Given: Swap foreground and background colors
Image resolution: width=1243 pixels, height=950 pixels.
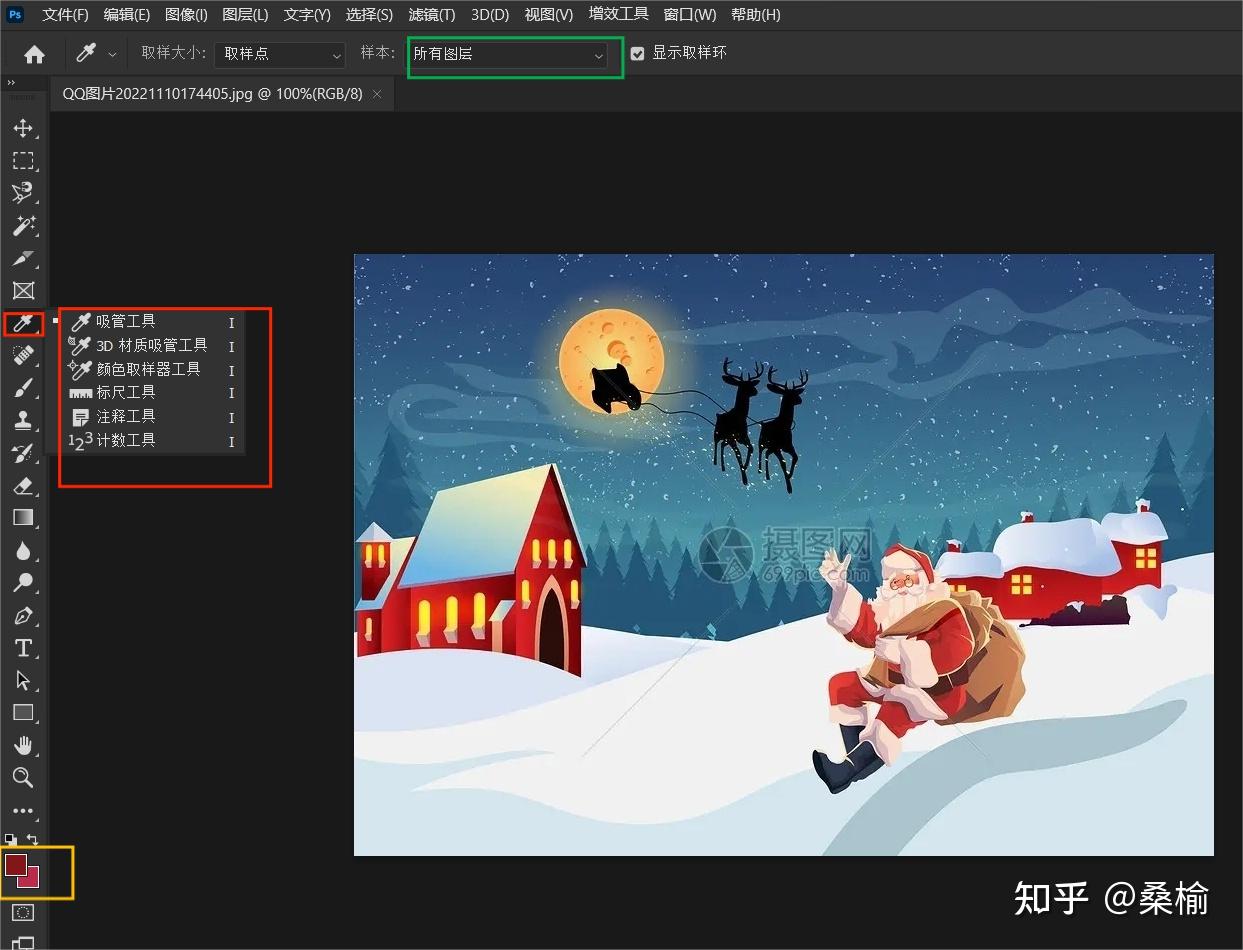Looking at the screenshot, I should [33, 840].
